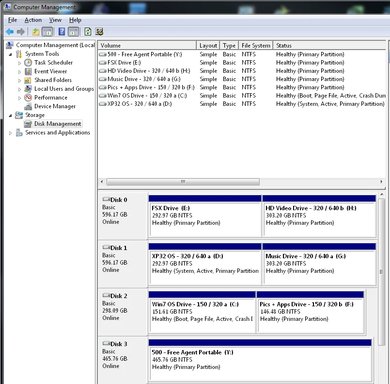
Task: Open the View menu
Action: click(x=55, y=20)
